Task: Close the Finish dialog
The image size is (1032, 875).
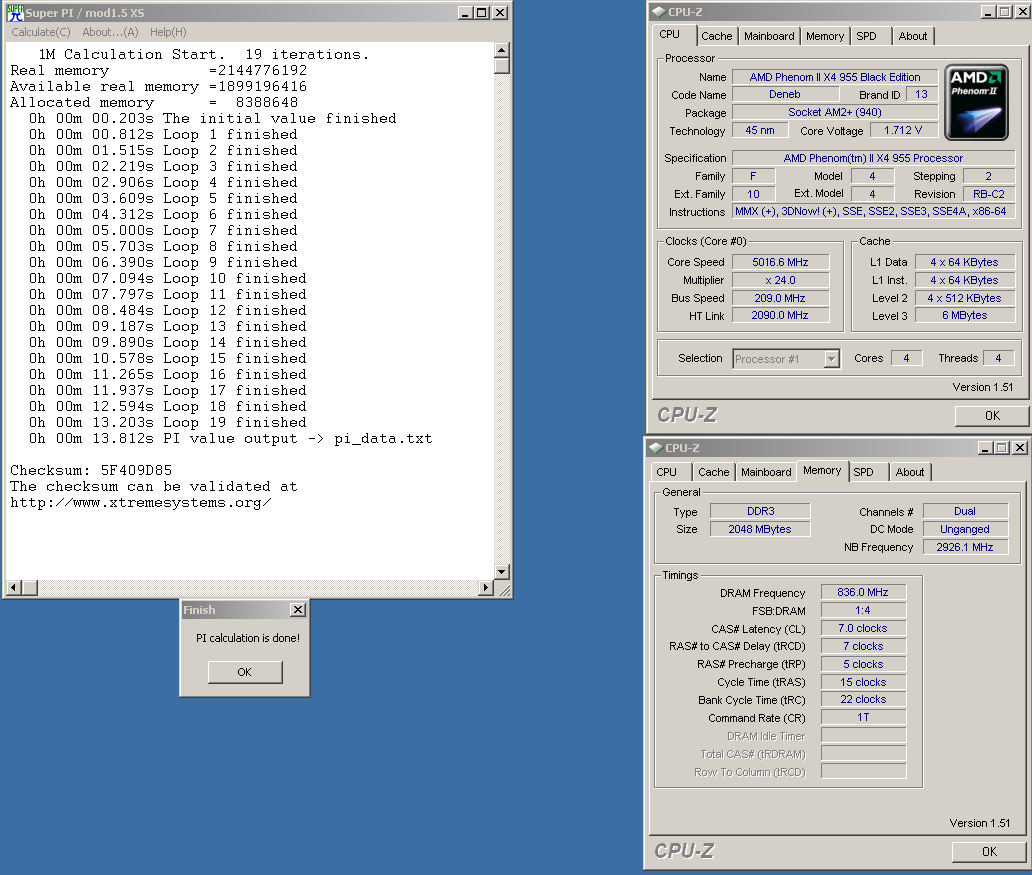Action: pyautogui.click(x=298, y=610)
